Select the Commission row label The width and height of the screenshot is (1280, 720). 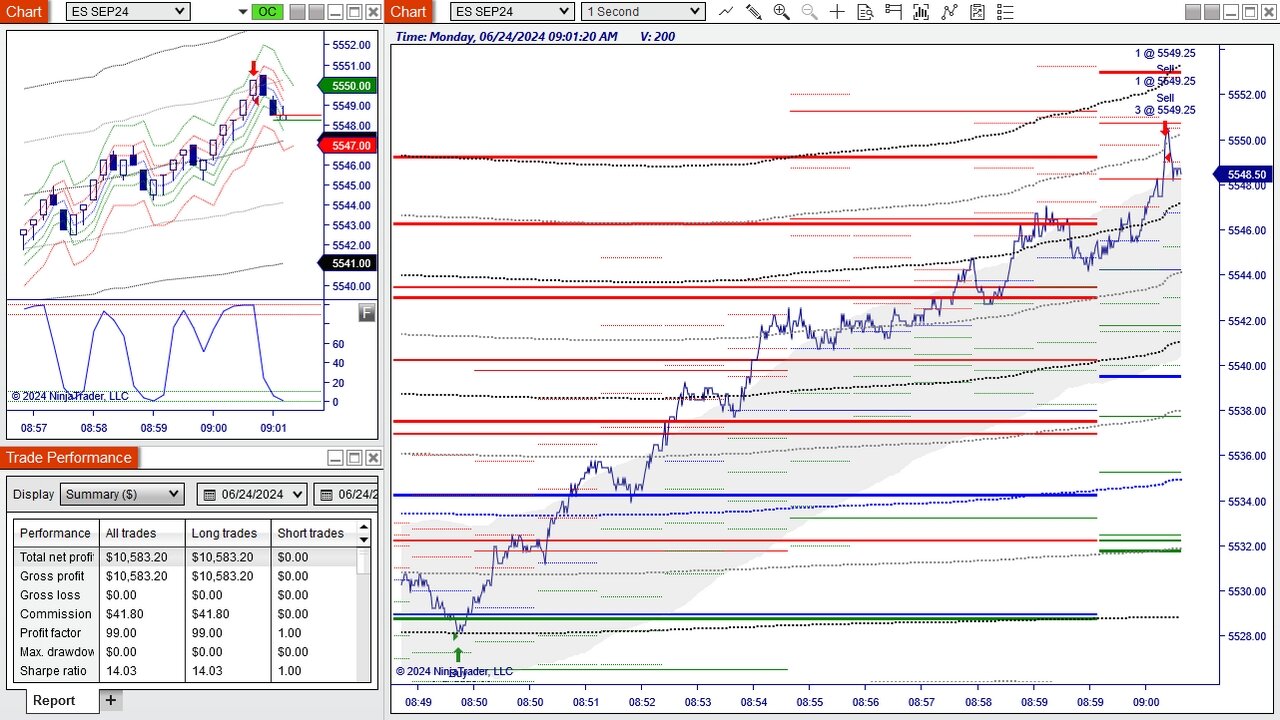click(x=57, y=614)
